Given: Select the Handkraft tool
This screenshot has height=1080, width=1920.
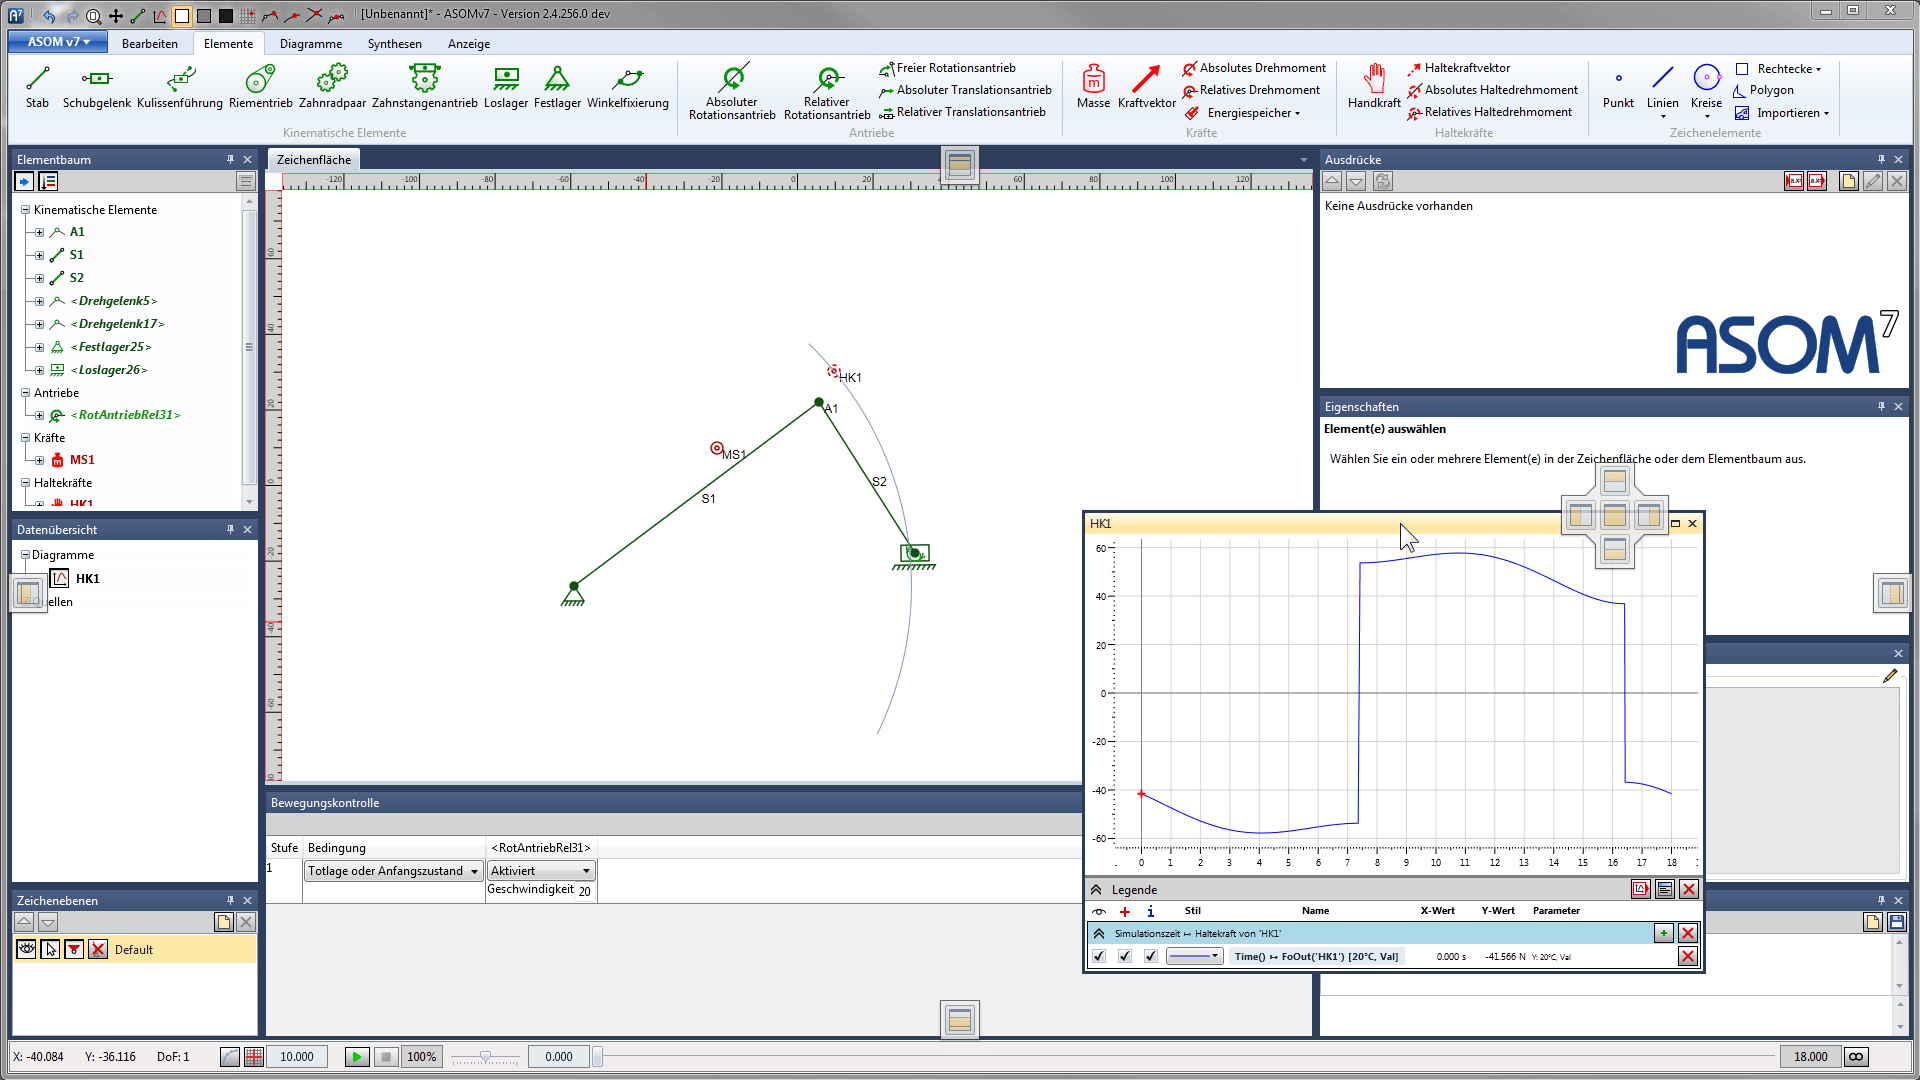Looking at the screenshot, I should [1374, 87].
